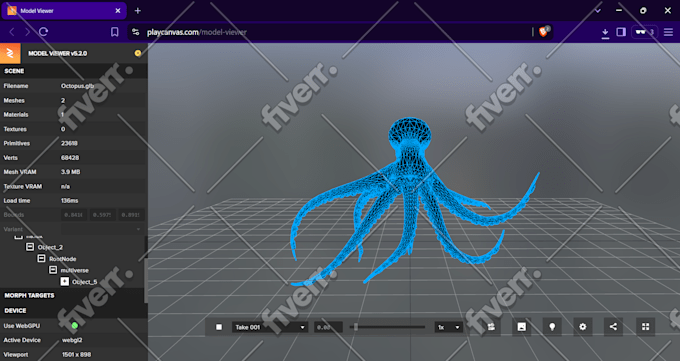680x361 pixels.
Task: Collapse the RootNode tree node
Action: click(x=41, y=259)
